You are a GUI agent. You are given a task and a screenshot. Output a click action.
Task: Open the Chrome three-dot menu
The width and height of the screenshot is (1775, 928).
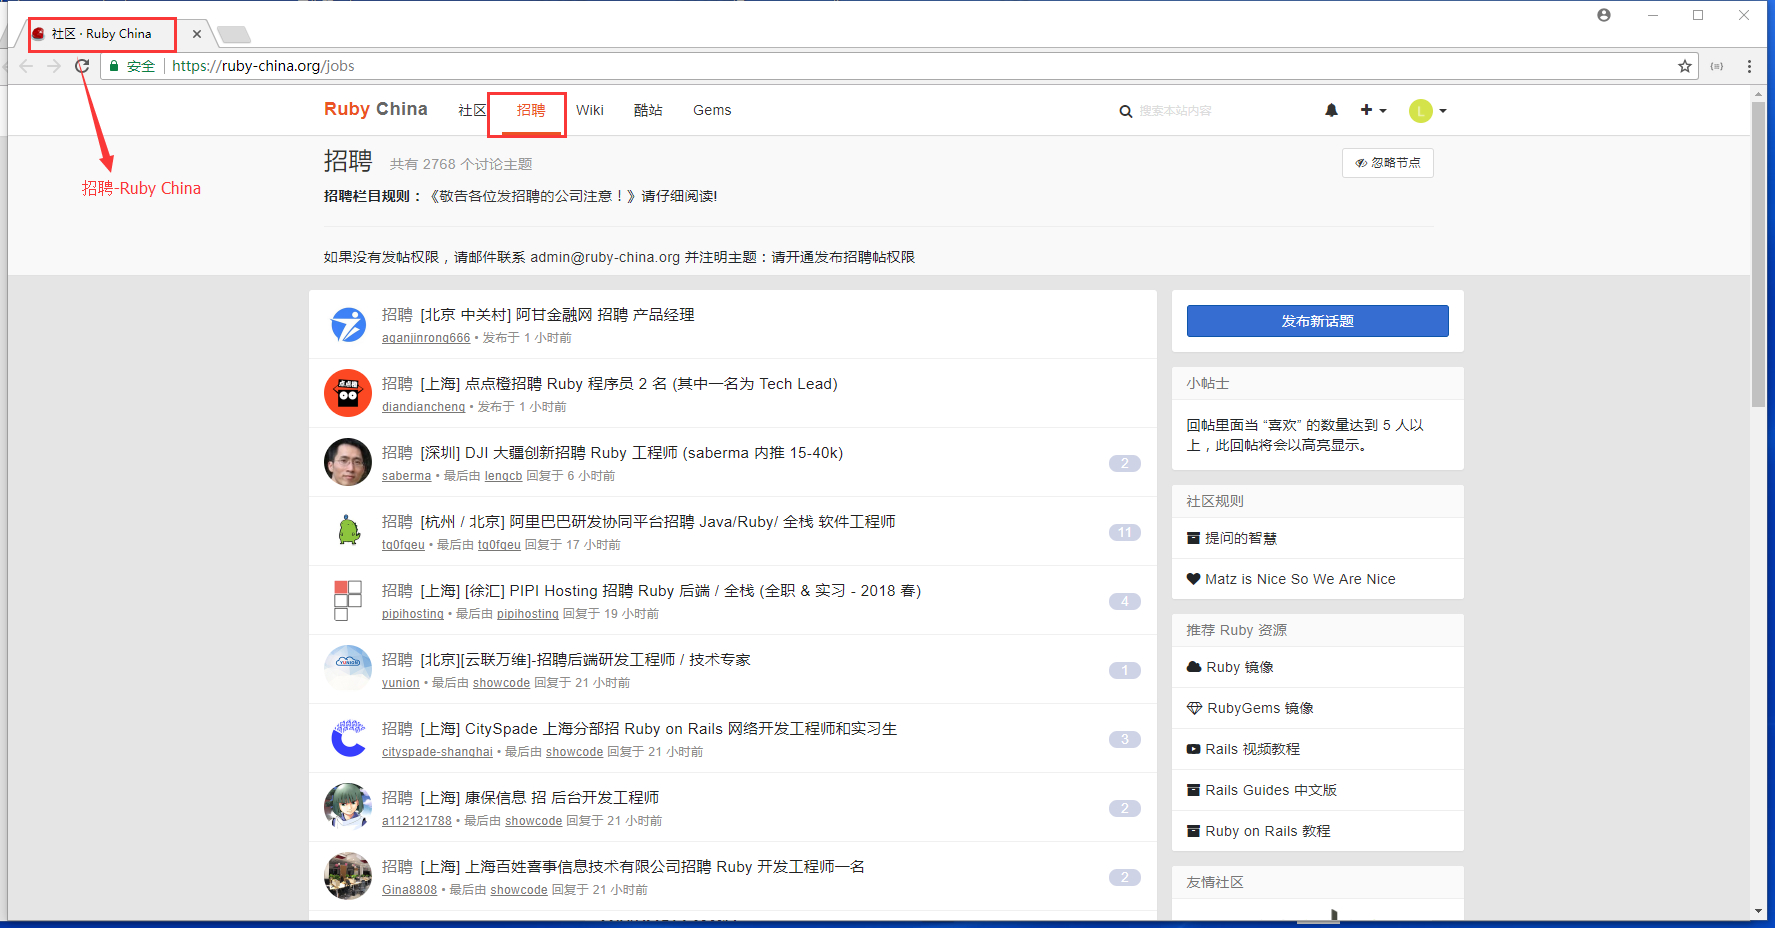(x=1749, y=66)
